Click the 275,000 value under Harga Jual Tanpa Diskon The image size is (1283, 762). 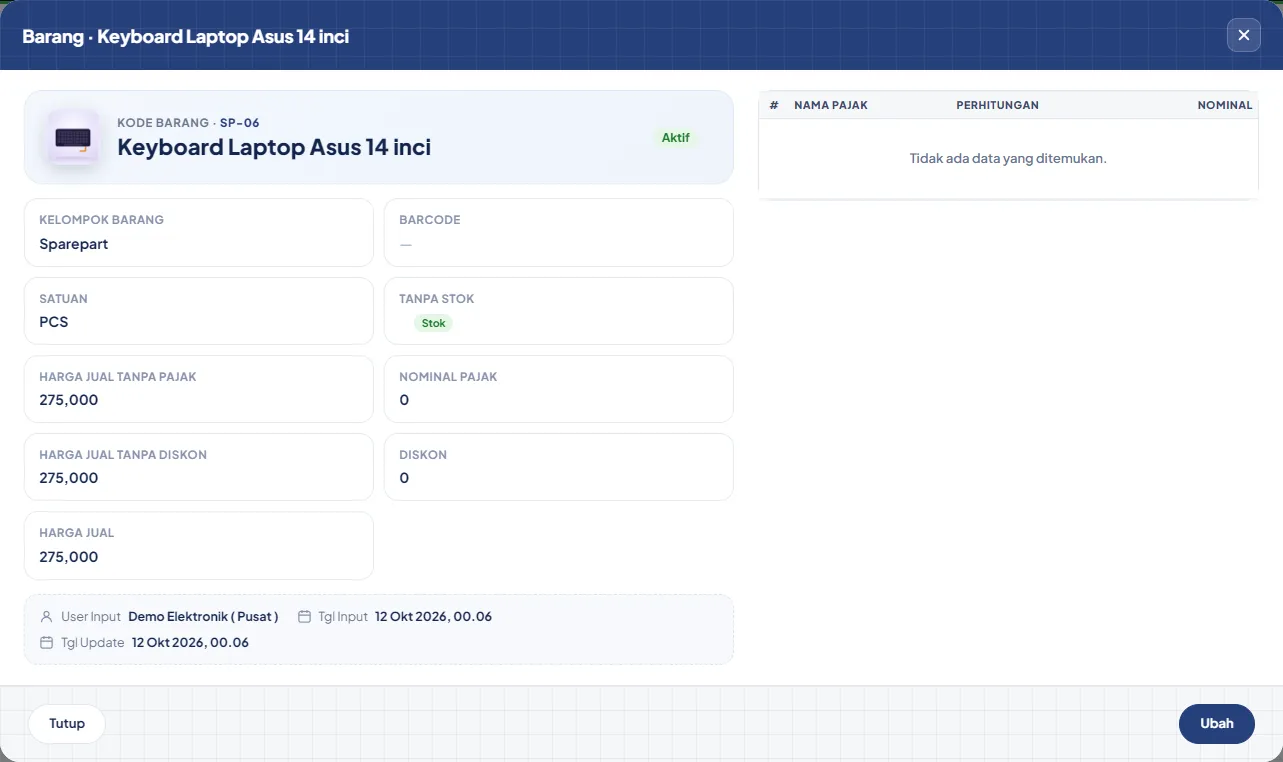coord(69,478)
